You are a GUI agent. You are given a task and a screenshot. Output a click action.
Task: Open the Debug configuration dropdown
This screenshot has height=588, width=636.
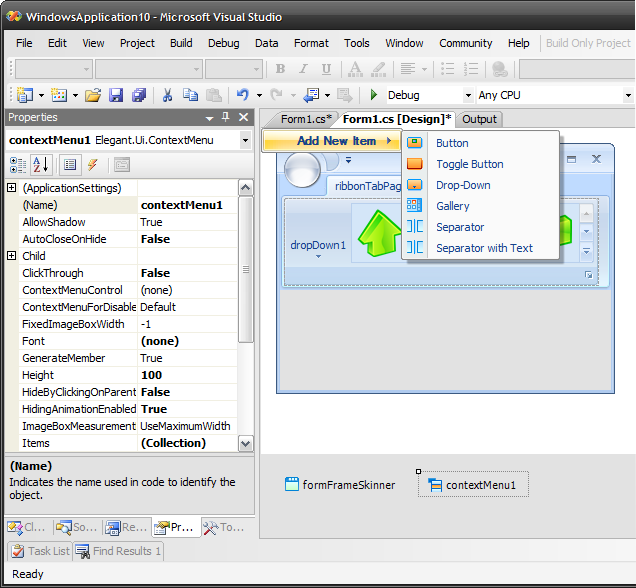[468, 96]
